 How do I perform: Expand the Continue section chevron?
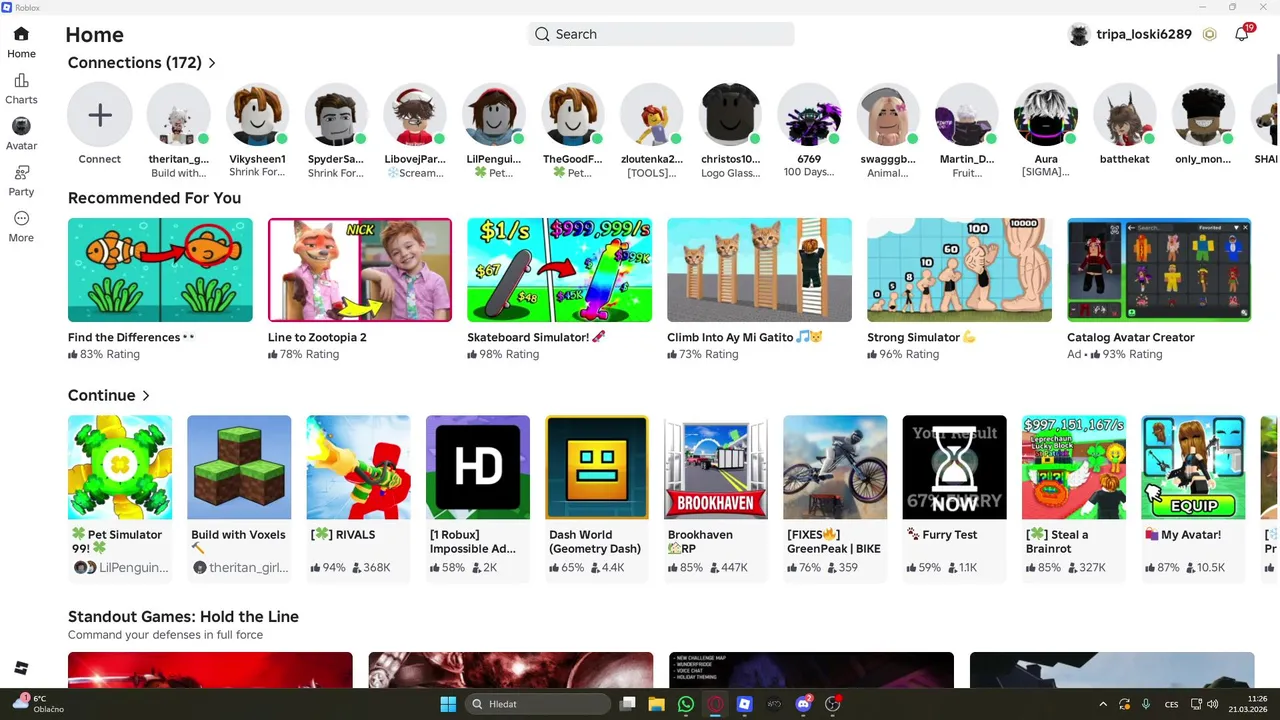point(146,396)
